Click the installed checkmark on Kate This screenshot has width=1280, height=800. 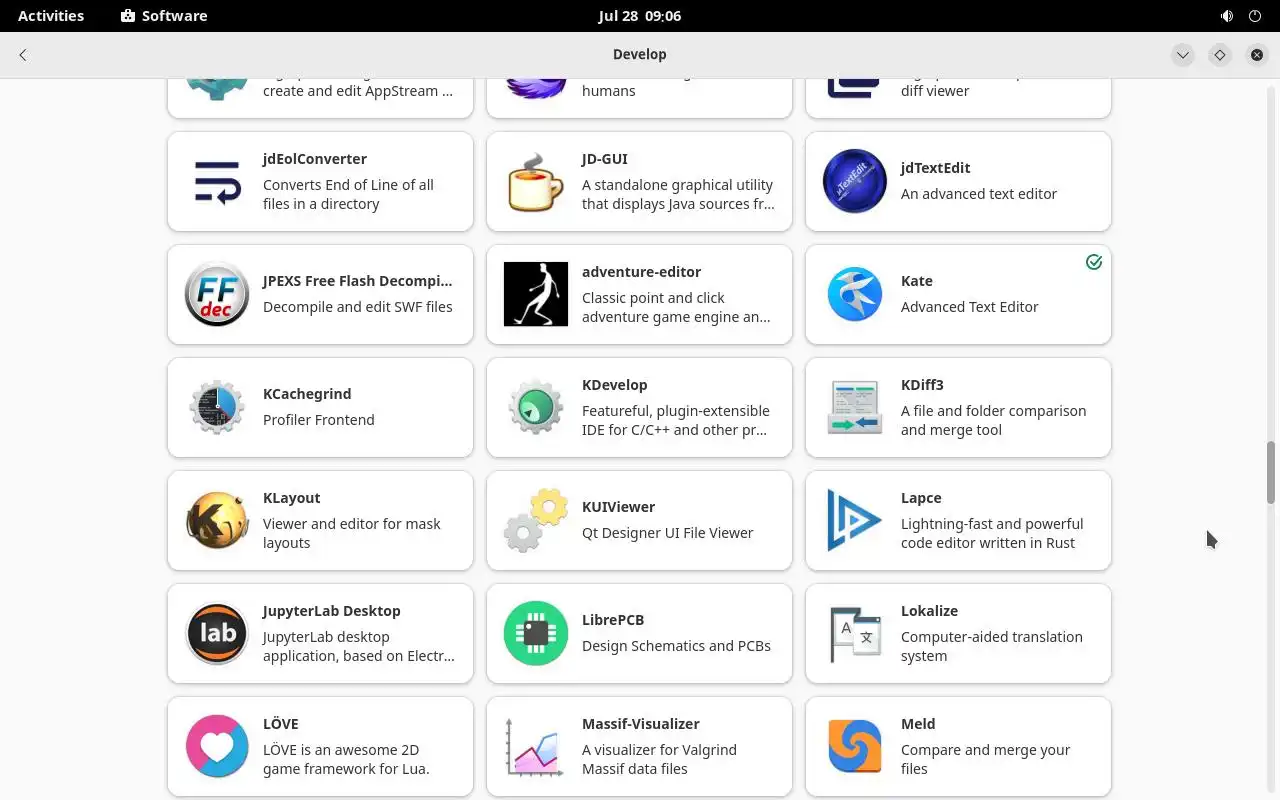[1094, 262]
